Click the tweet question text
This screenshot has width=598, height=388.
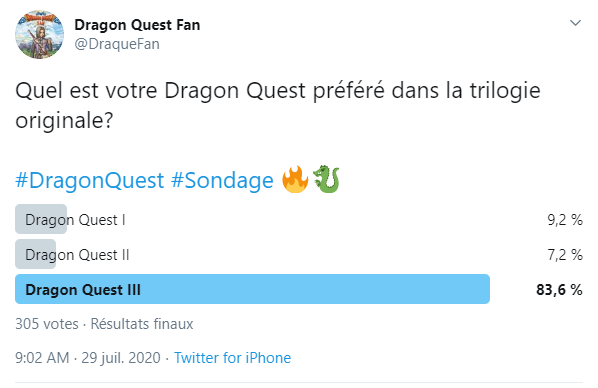tap(278, 105)
